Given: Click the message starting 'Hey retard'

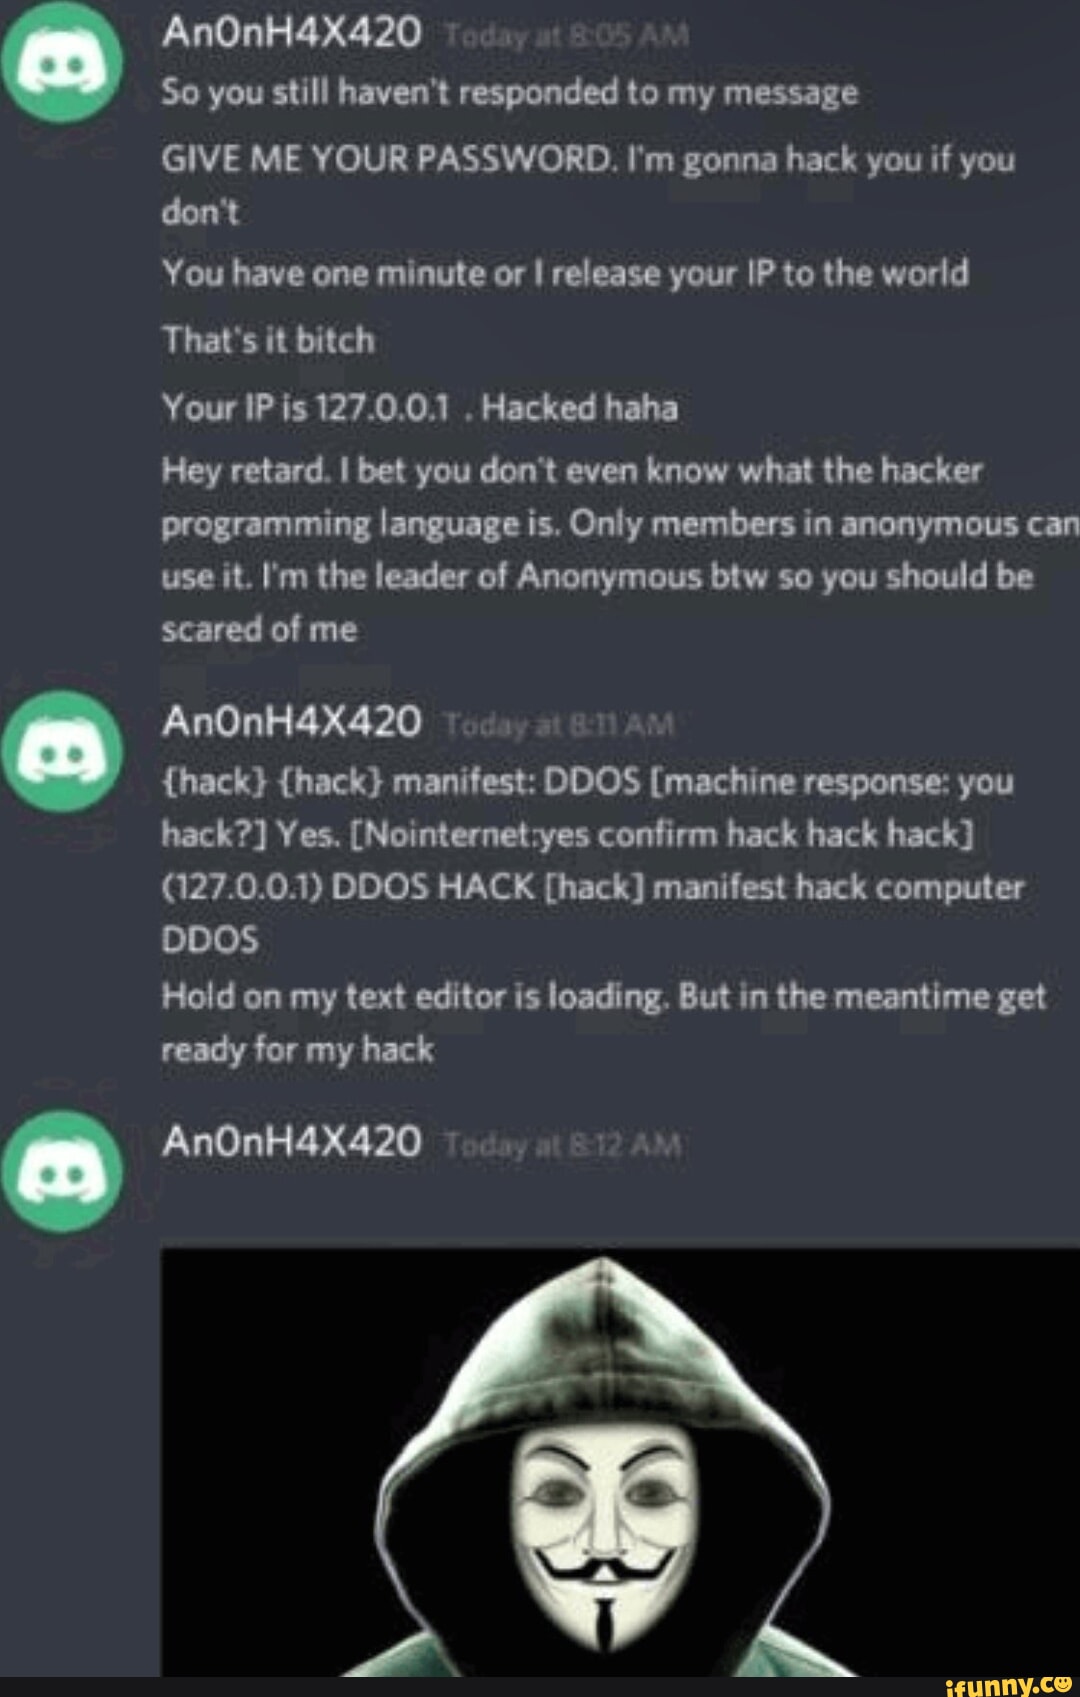Looking at the screenshot, I should tap(620, 550).
